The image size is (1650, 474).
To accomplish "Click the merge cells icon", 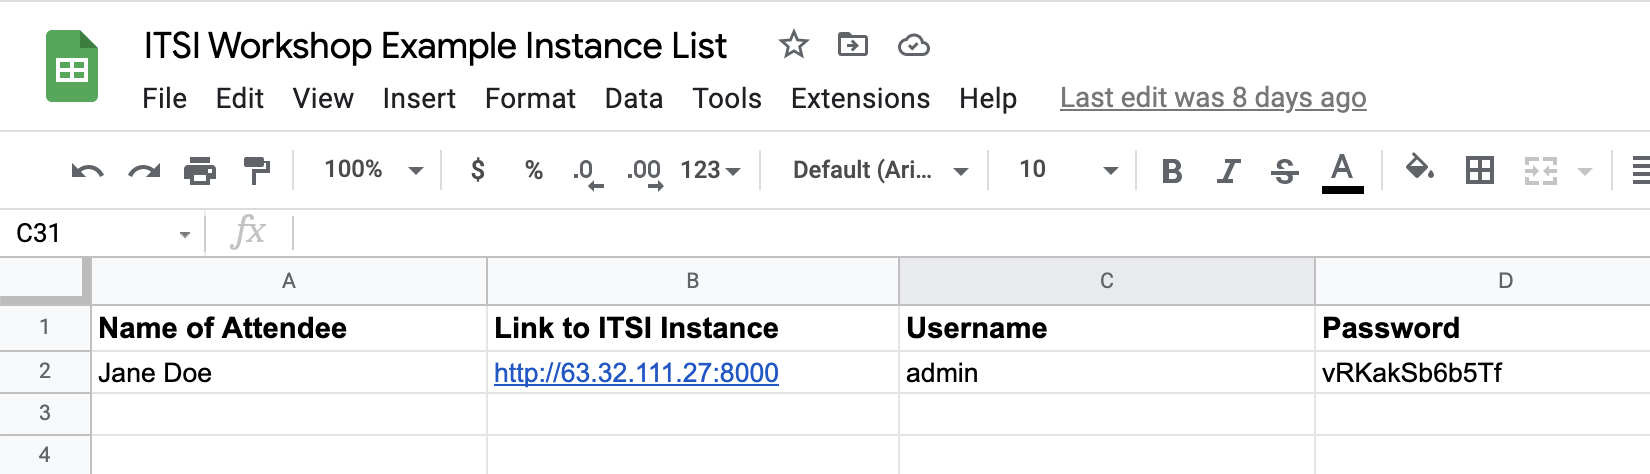I will coord(1540,171).
